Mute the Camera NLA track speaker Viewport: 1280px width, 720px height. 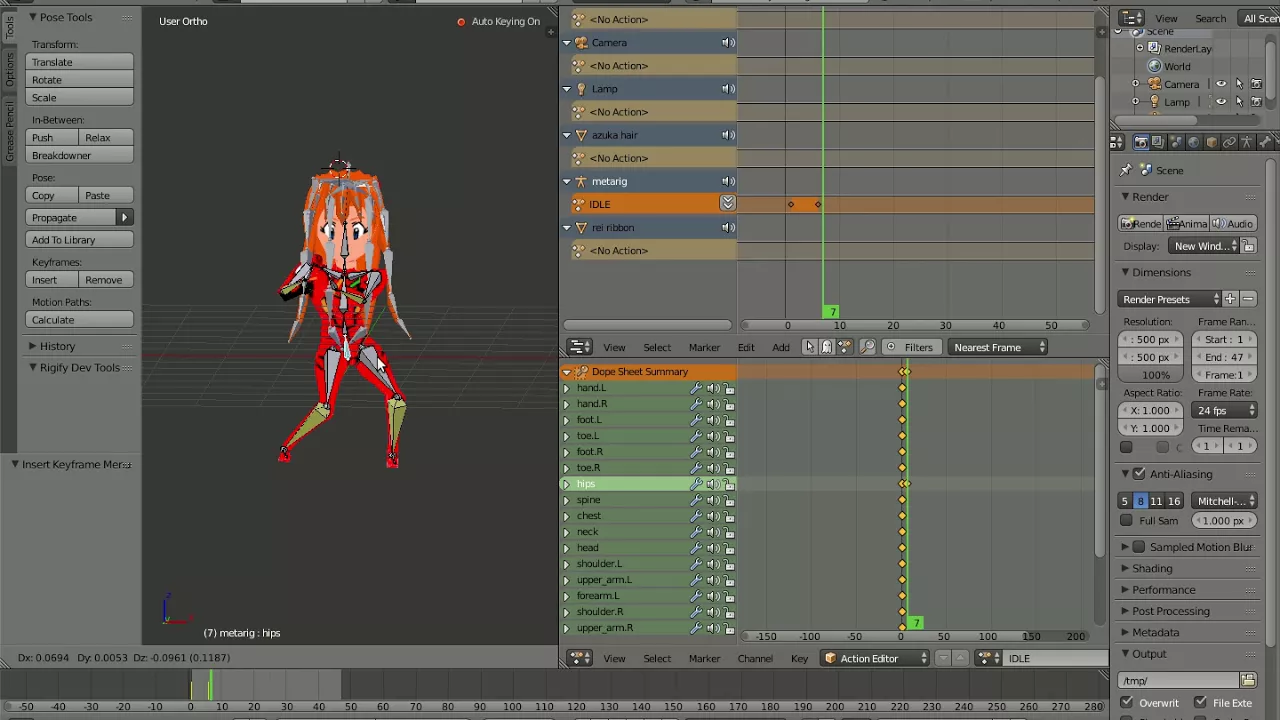click(x=728, y=42)
